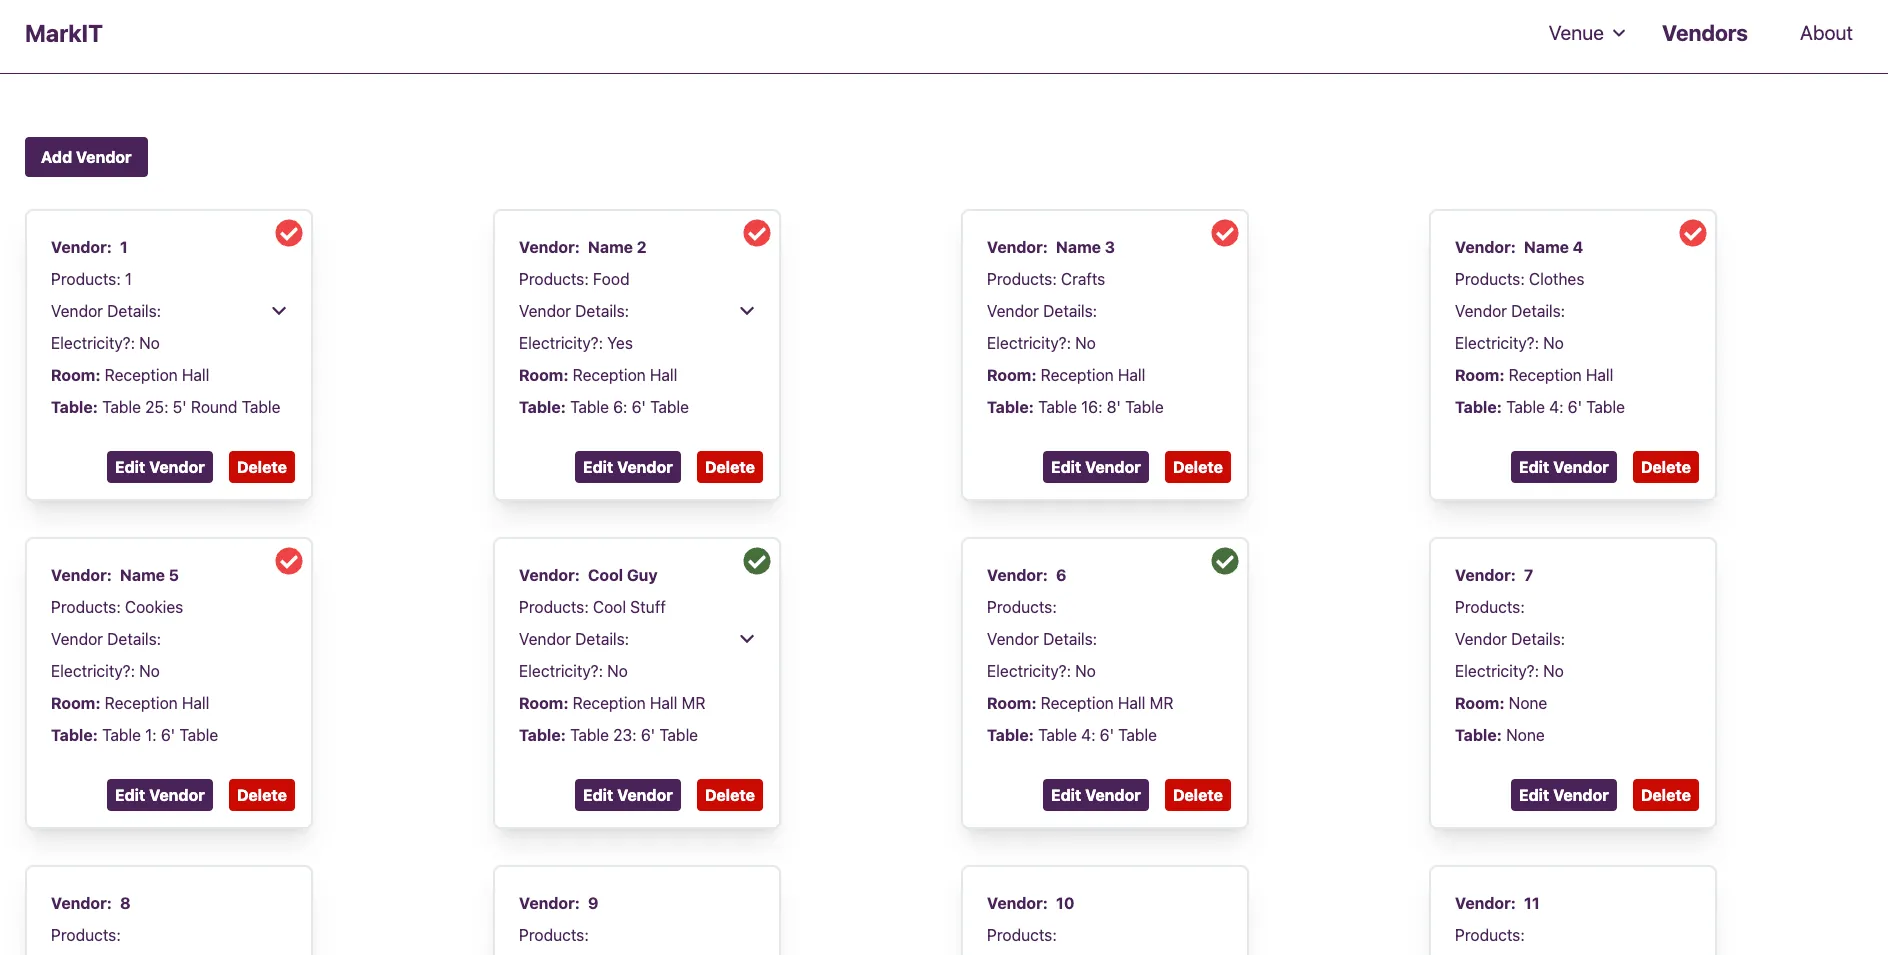Open the About page
Image resolution: width=1888 pixels, height=955 pixels.
[x=1825, y=33]
